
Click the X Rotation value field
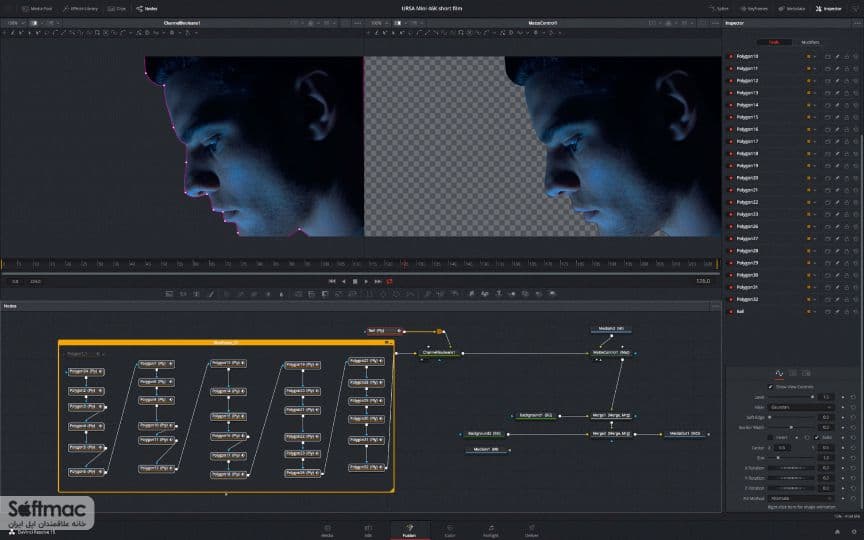click(826, 468)
